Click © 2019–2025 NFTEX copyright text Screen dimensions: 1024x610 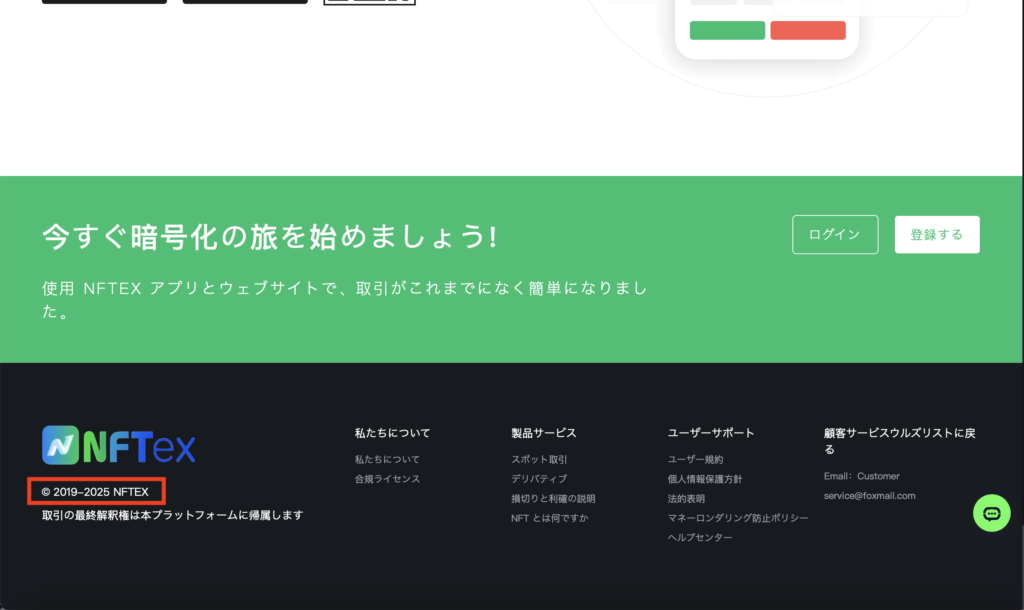95,492
